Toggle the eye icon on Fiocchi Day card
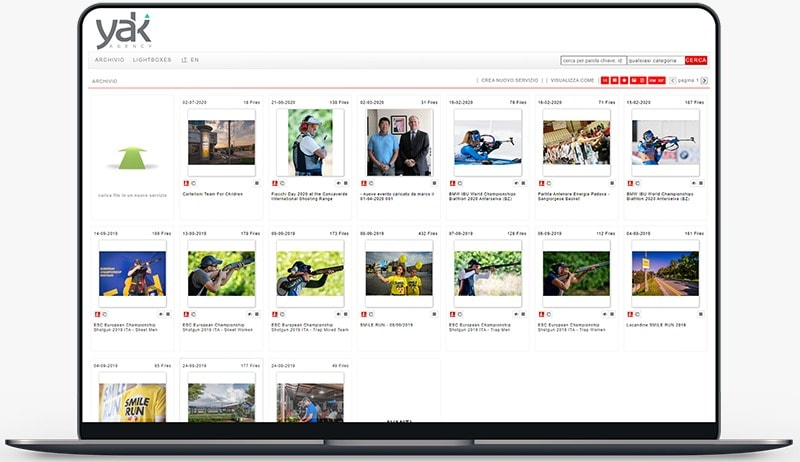 click(338, 183)
